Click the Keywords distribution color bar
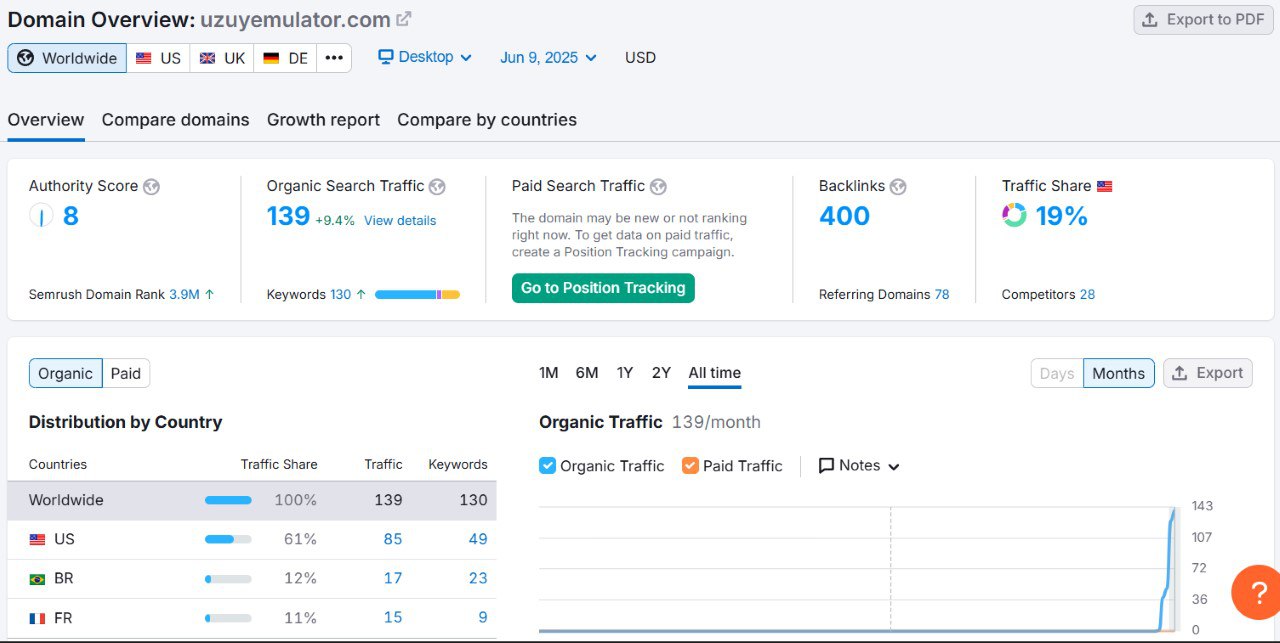 pyautogui.click(x=417, y=295)
